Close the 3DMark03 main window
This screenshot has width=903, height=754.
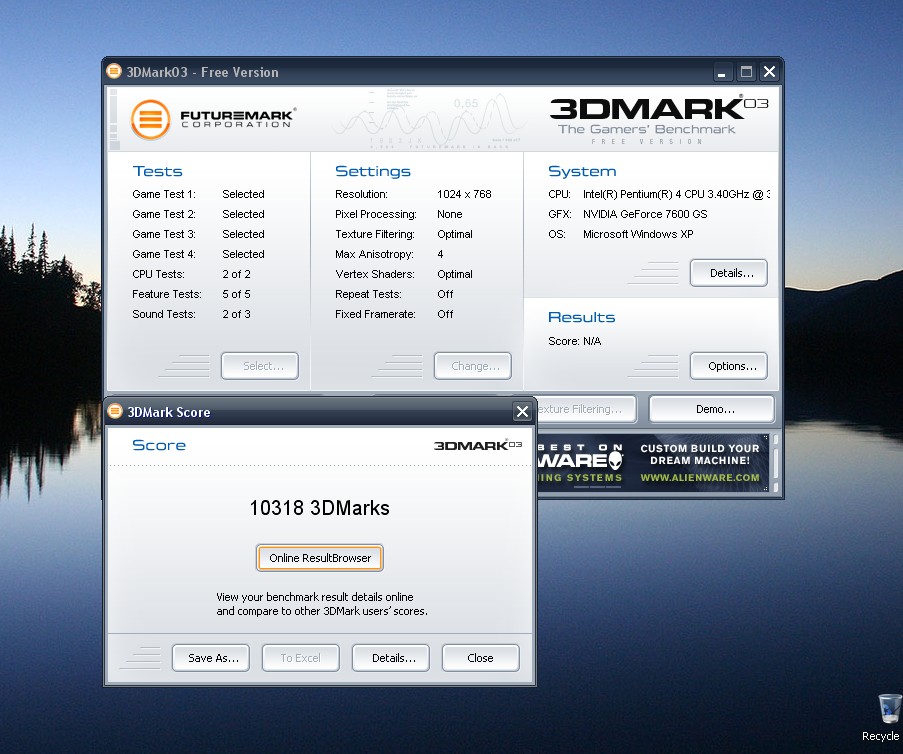[x=769, y=72]
